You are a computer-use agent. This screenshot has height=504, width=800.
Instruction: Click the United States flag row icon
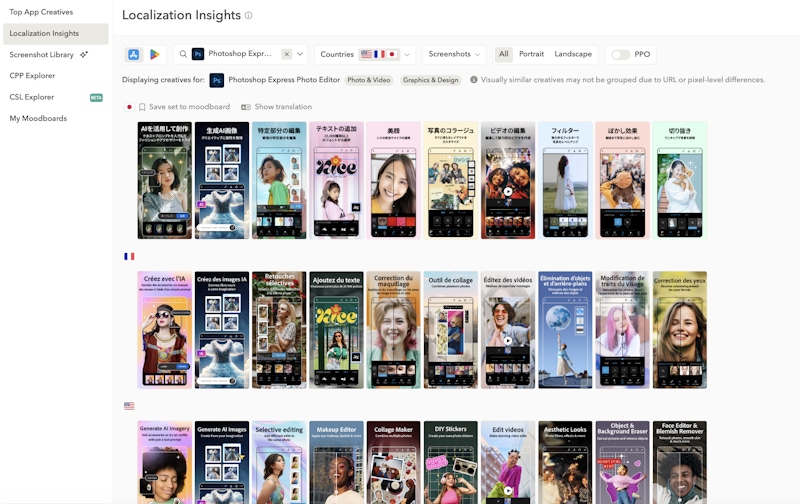[129, 406]
